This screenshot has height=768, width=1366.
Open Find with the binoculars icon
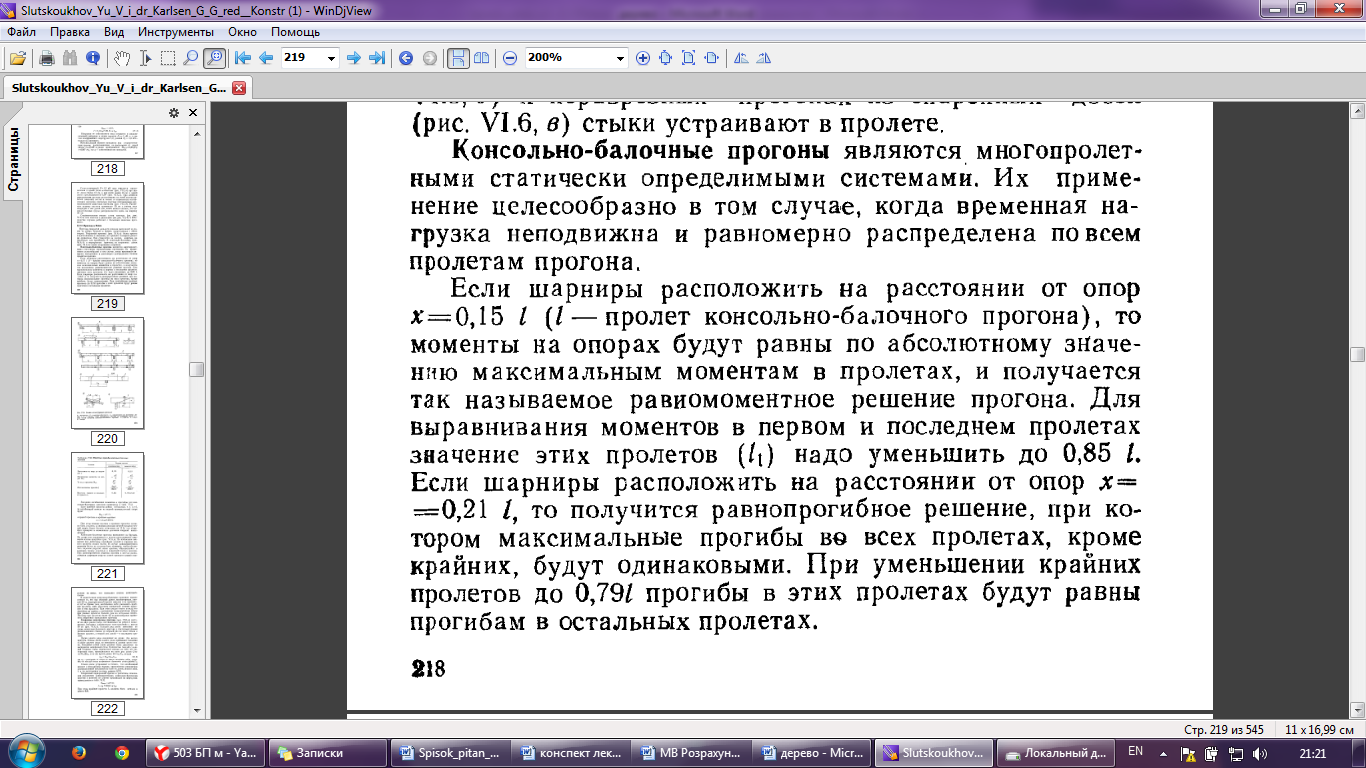tap(70, 58)
